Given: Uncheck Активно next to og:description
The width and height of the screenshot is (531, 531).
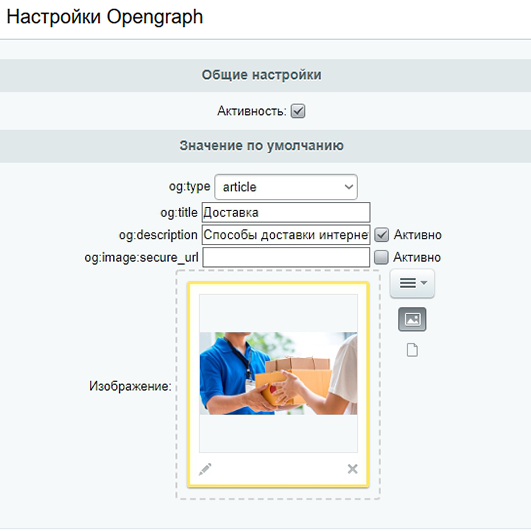Looking at the screenshot, I should click(x=381, y=235).
